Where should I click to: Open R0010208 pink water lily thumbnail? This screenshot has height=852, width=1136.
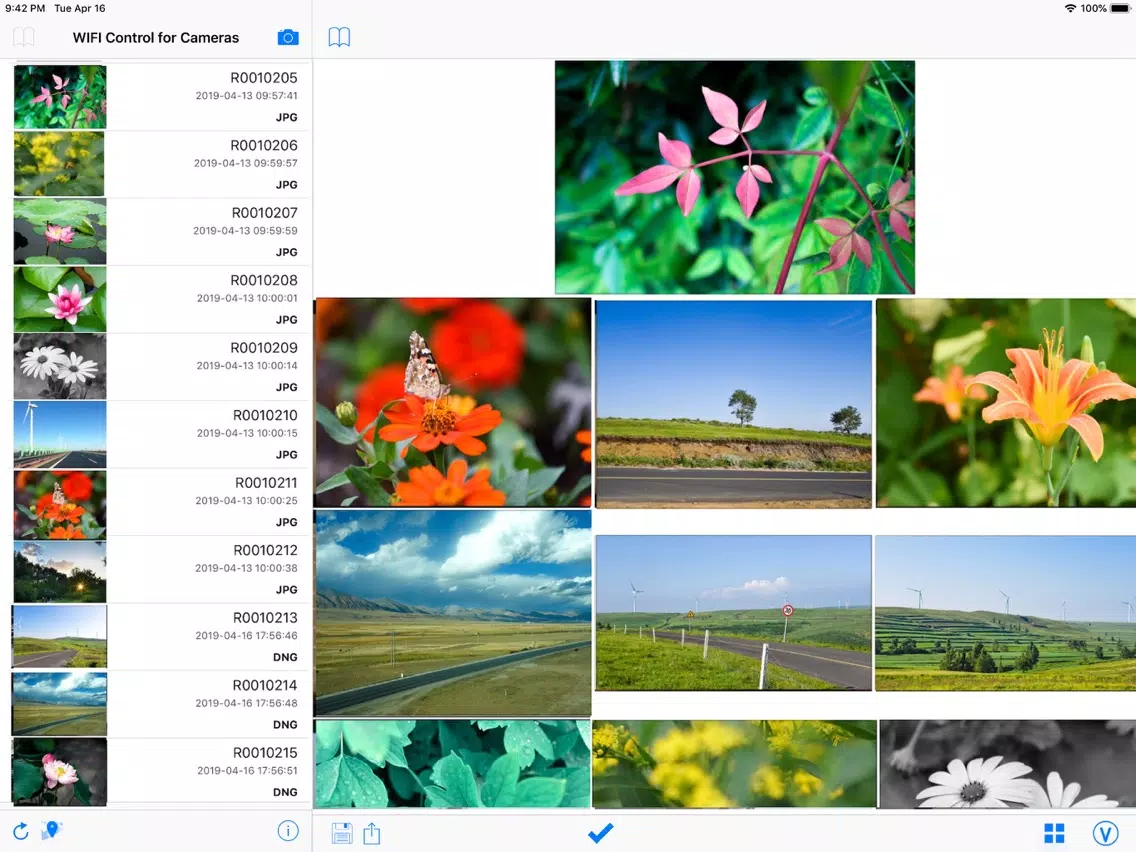coord(60,299)
